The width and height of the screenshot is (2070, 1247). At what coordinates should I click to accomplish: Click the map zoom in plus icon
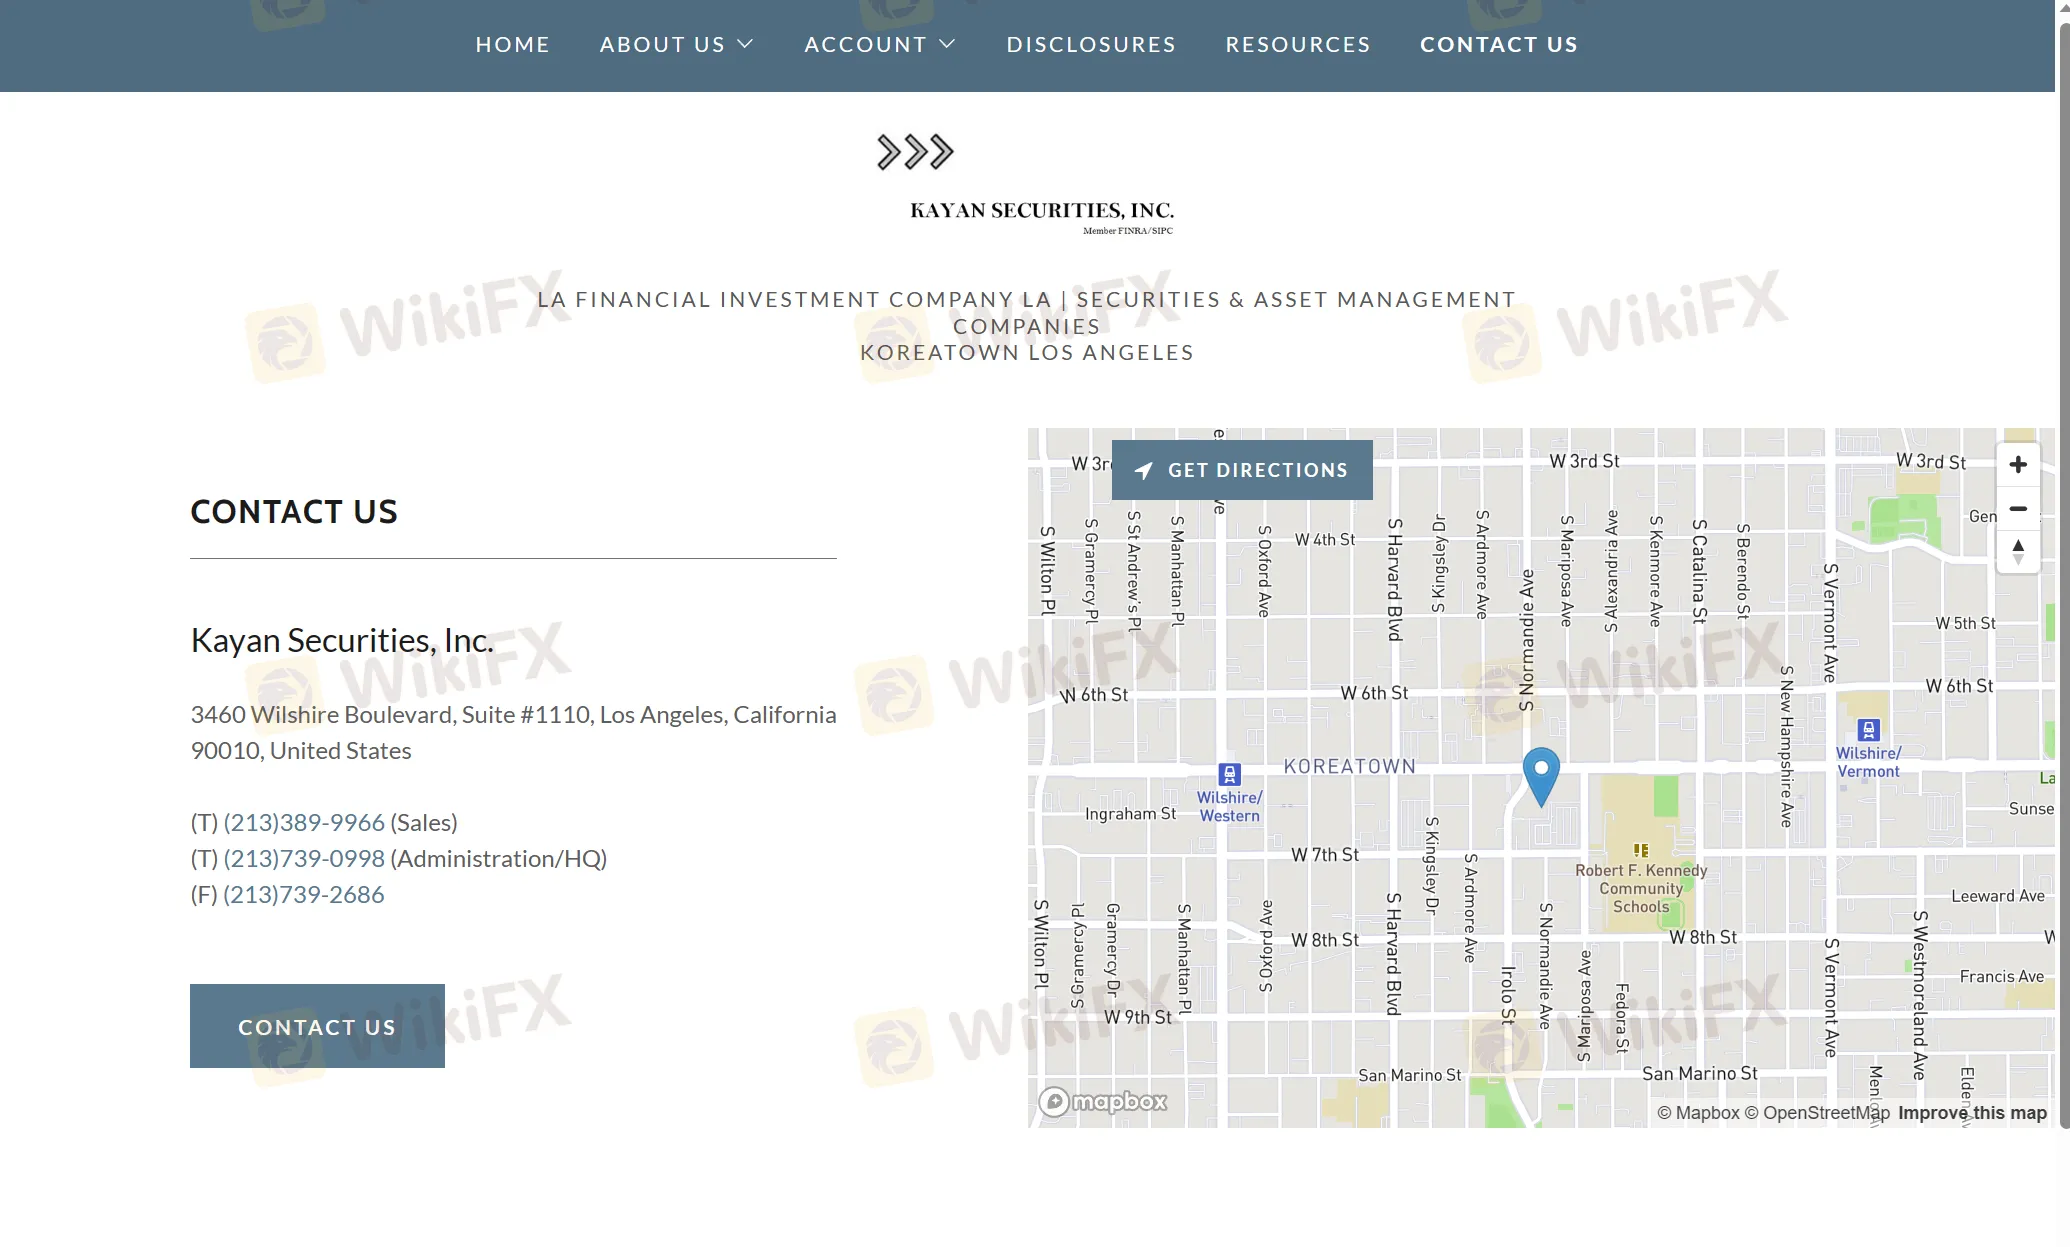coord(2018,465)
